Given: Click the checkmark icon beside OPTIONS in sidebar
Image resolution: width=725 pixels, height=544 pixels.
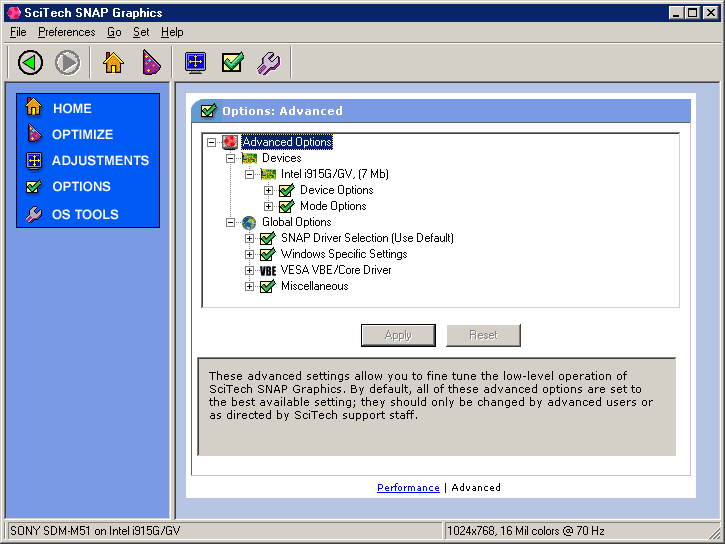Looking at the screenshot, I should [34, 186].
